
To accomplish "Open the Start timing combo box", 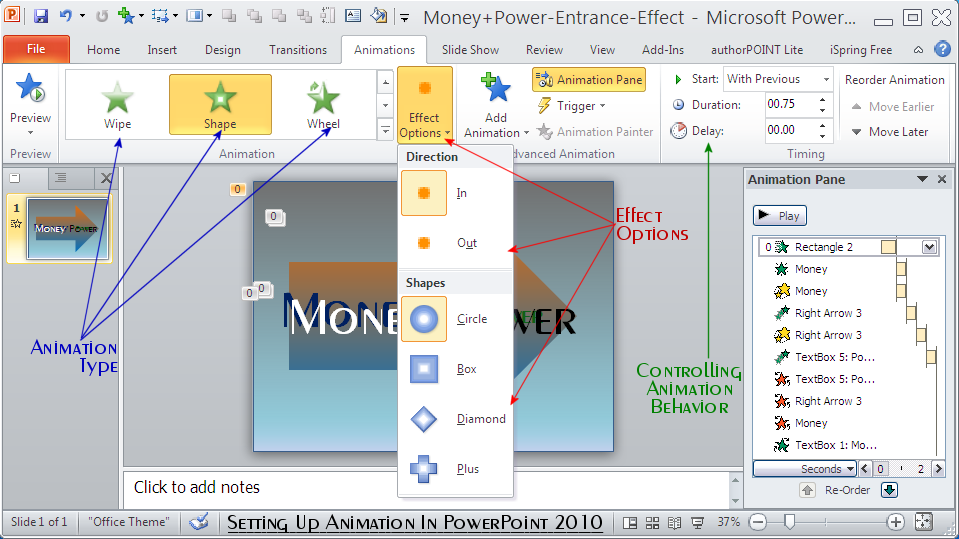I will click(778, 79).
